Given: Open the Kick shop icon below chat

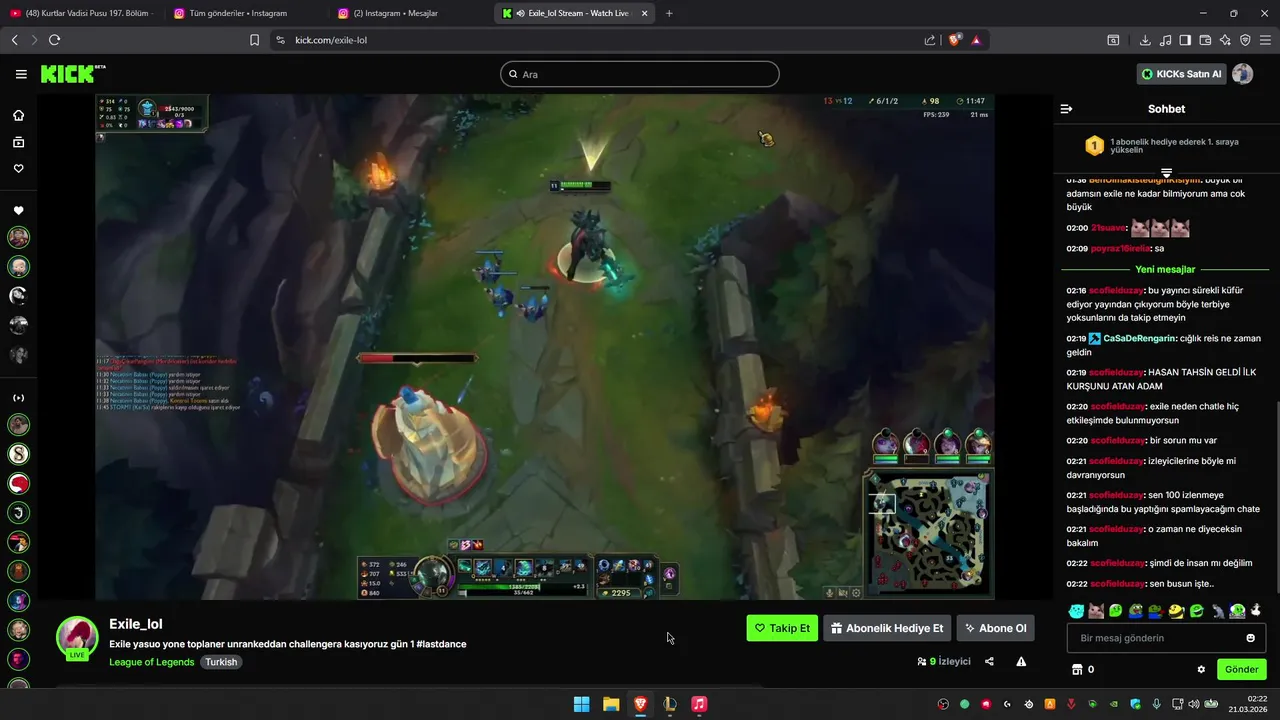Looking at the screenshot, I should pos(1077,669).
